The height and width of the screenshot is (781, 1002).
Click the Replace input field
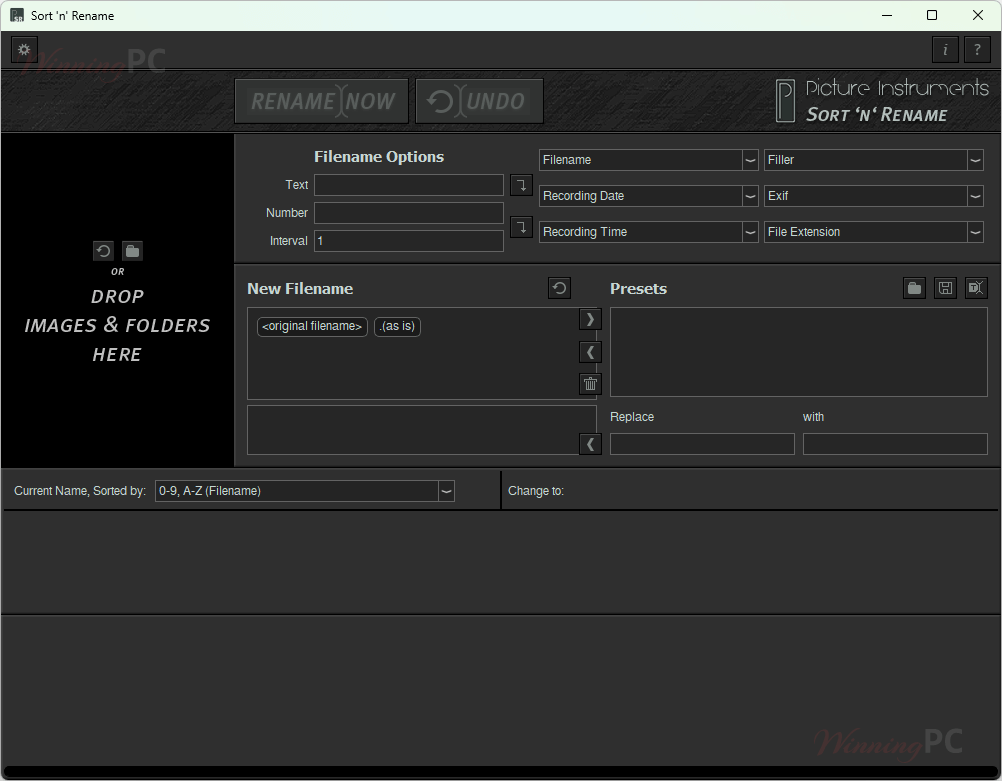pyautogui.click(x=702, y=444)
